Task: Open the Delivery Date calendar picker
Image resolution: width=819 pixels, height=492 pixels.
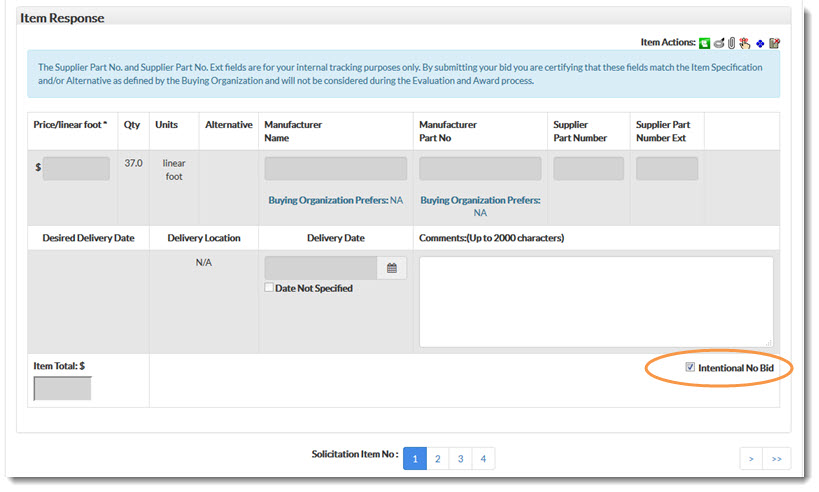Action: click(x=392, y=268)
